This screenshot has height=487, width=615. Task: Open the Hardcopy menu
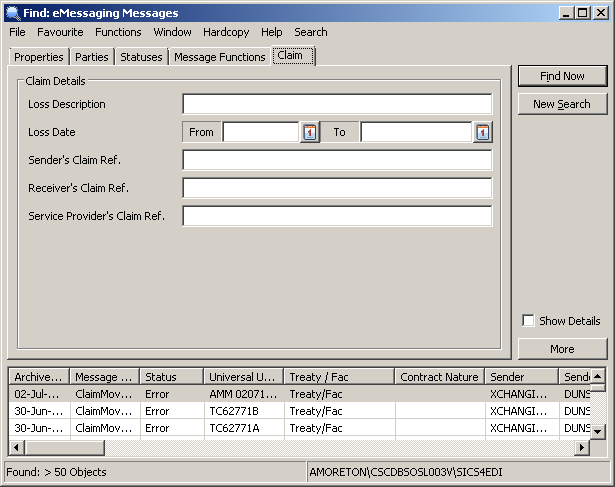click(226, 32)
